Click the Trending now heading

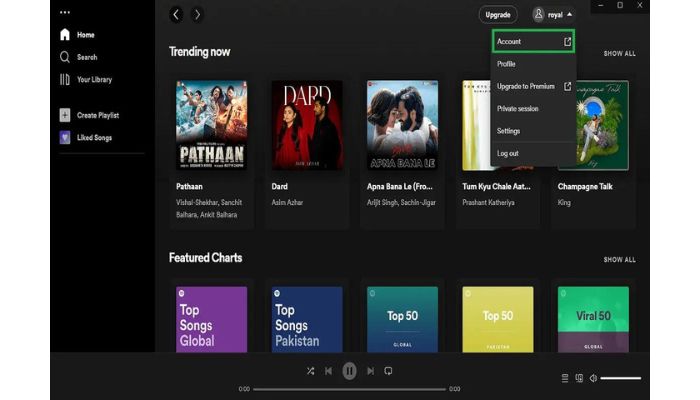[200, 52]
